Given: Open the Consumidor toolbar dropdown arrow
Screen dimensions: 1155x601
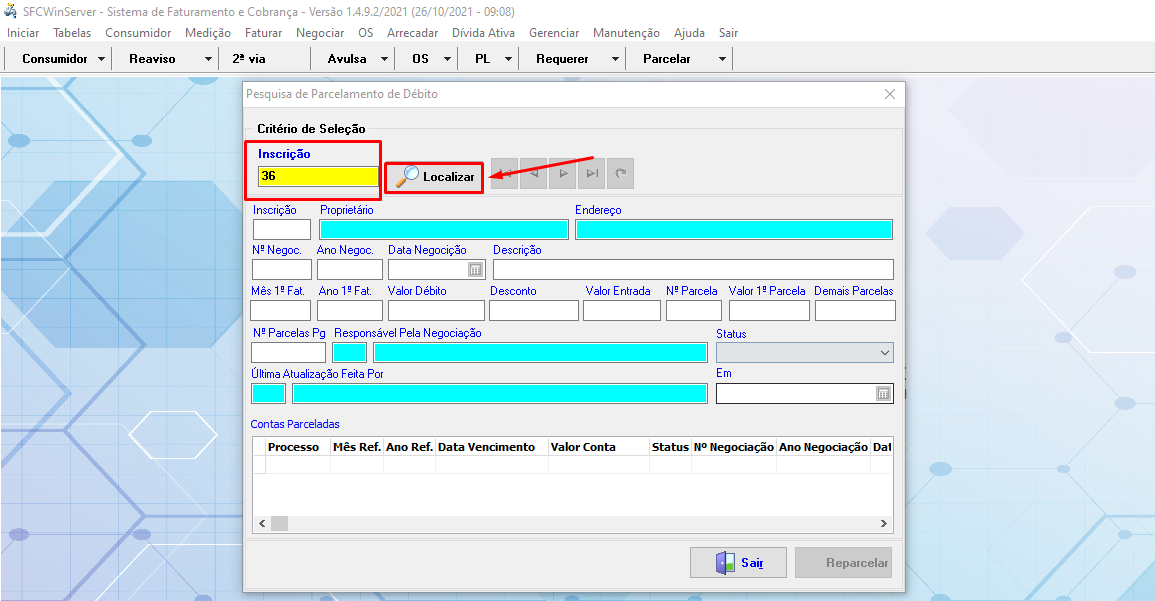Looking at the screenshot, I should pos(103,59).
